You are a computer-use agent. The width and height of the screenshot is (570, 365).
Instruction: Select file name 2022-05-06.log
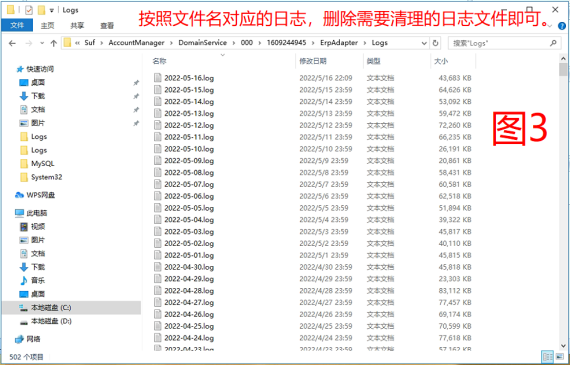click(189, 196)
